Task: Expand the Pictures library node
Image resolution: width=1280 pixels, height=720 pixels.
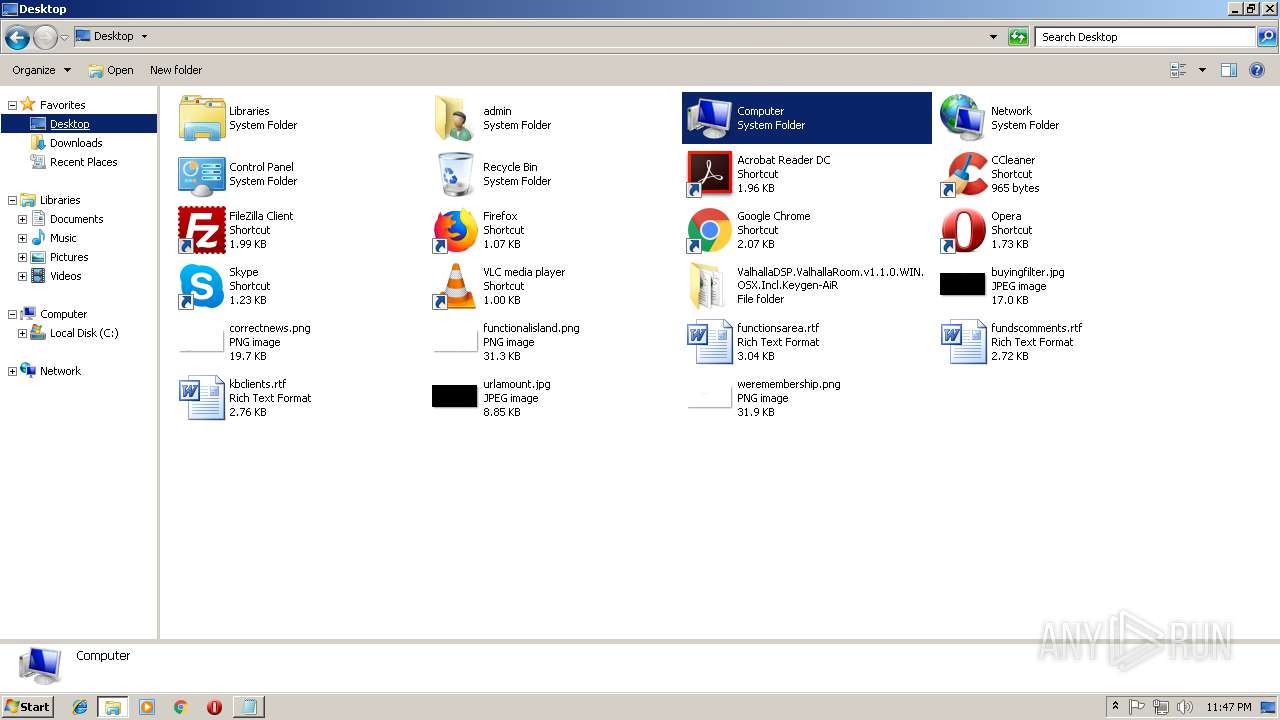Action: pos(22,257)
